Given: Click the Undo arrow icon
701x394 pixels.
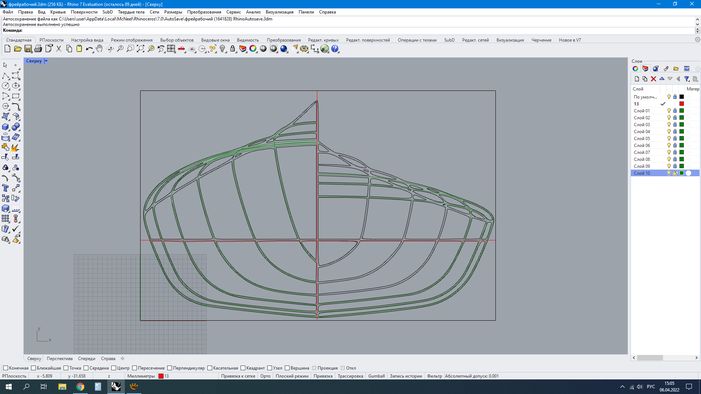Looking at the screenshot, I should pyautogui.click(x=89, y=49).
